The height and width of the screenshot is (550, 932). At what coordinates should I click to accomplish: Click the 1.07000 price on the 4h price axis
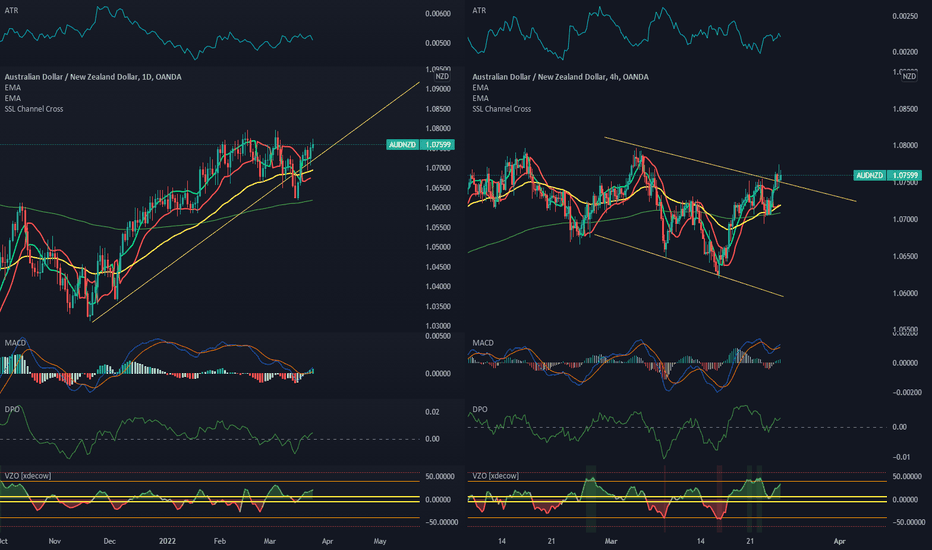pyautogui.click(x=905, y=220)
